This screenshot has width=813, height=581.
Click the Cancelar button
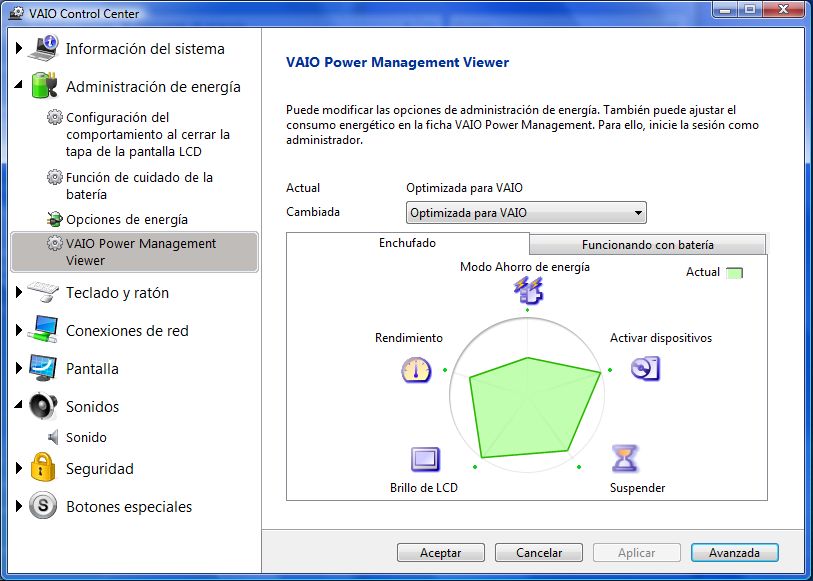(x=539, y=552)
